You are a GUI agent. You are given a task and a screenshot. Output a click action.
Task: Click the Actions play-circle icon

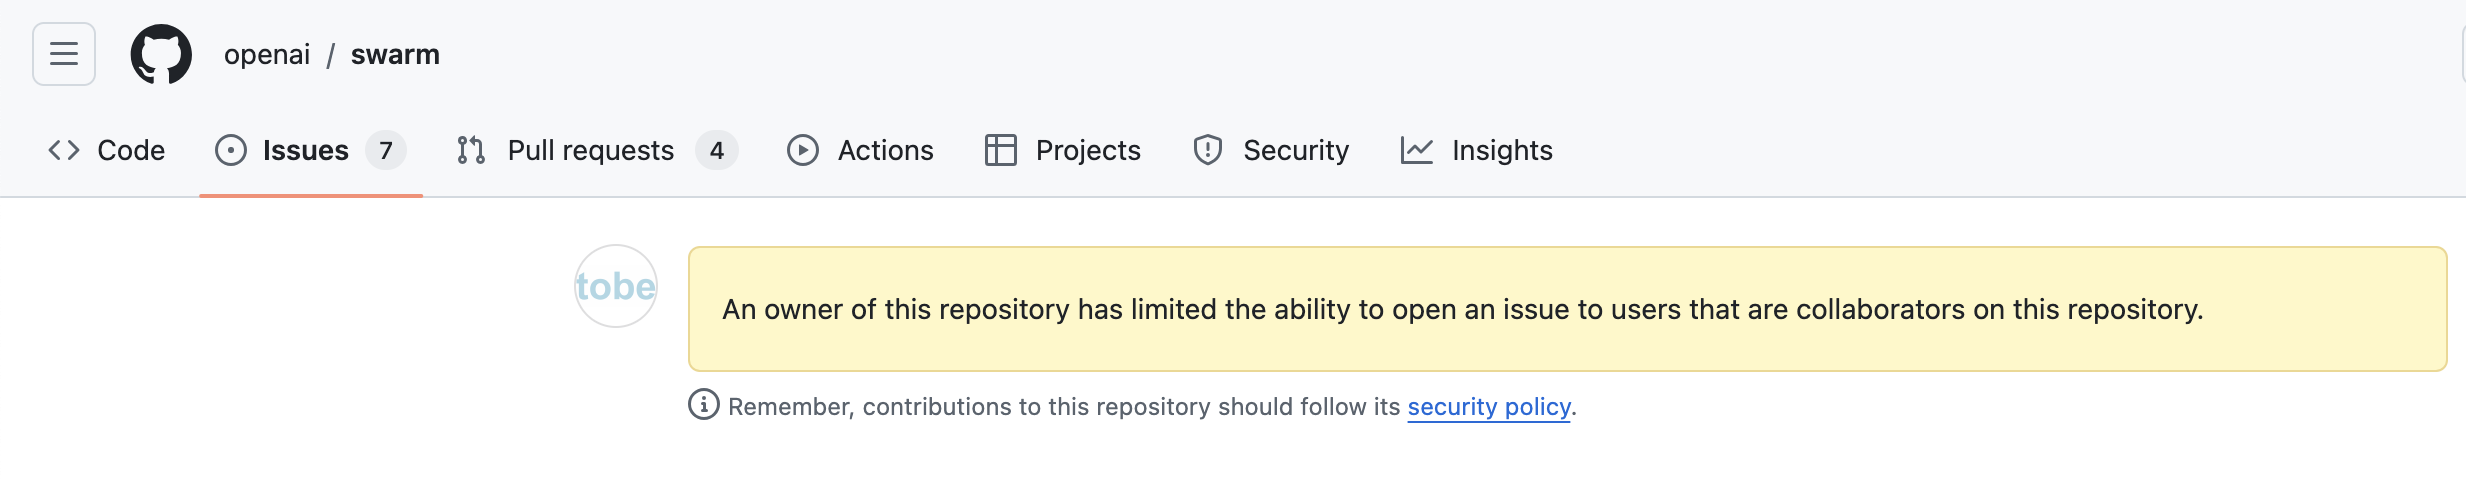(803, 150)
